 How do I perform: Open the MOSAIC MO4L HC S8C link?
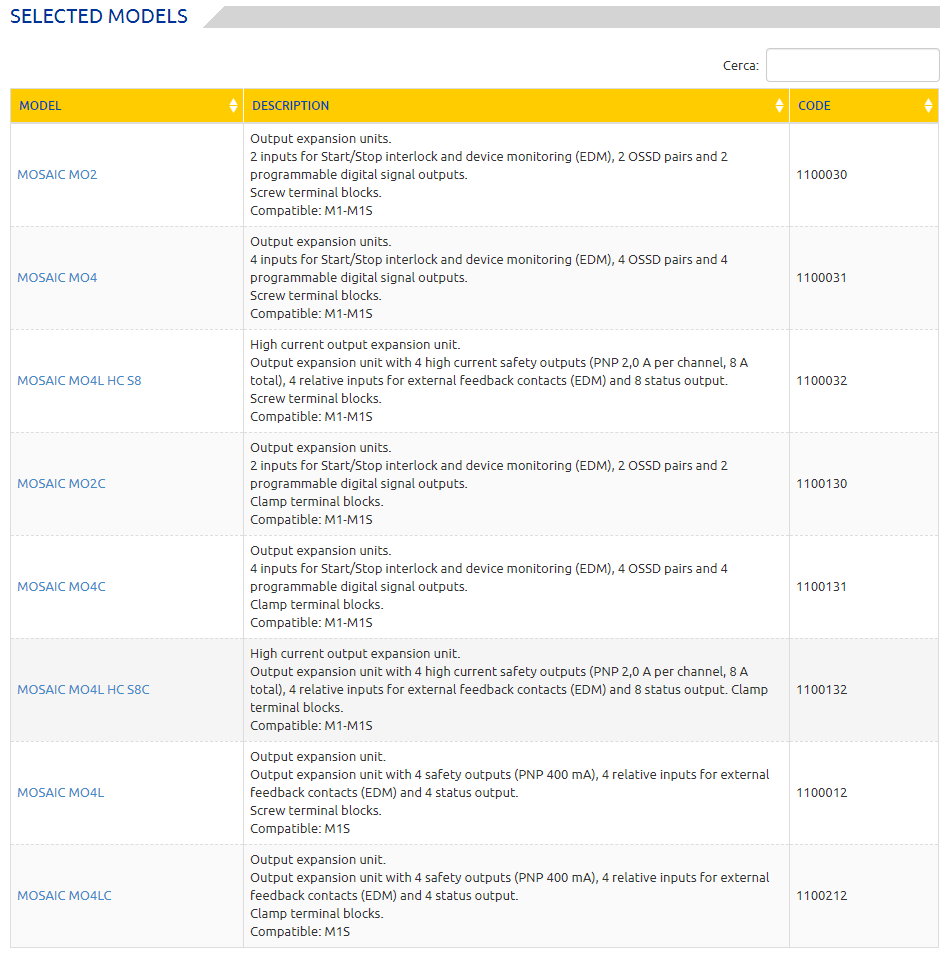(83, 690)
